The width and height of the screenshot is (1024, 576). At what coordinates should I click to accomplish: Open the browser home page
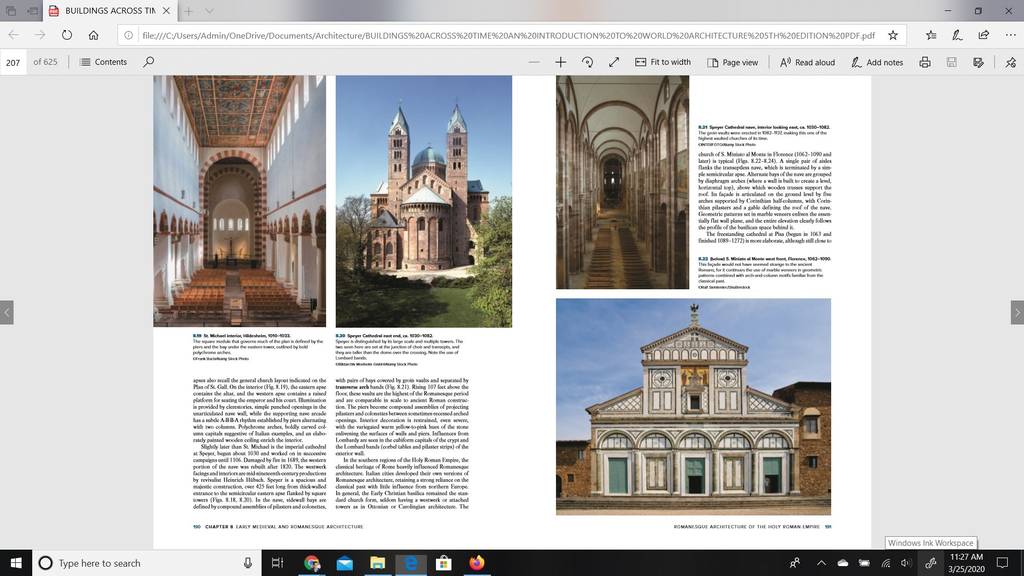pyautogui.click(x=93, y=35)
